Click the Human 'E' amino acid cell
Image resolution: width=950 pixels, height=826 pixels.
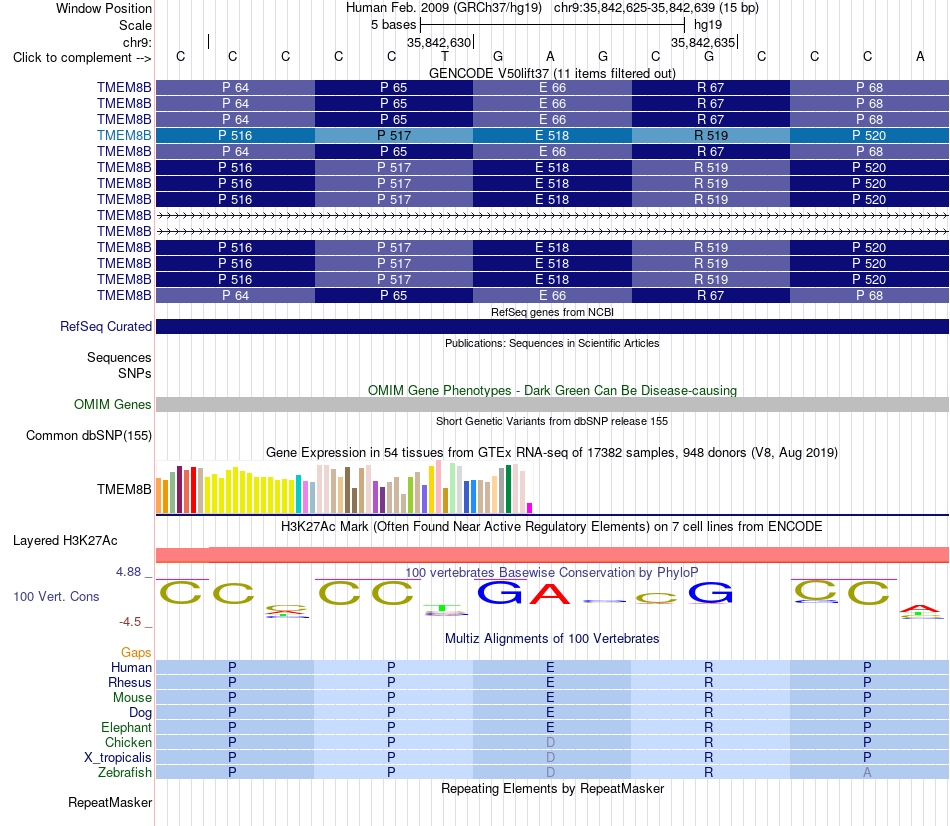click(551, 667)
